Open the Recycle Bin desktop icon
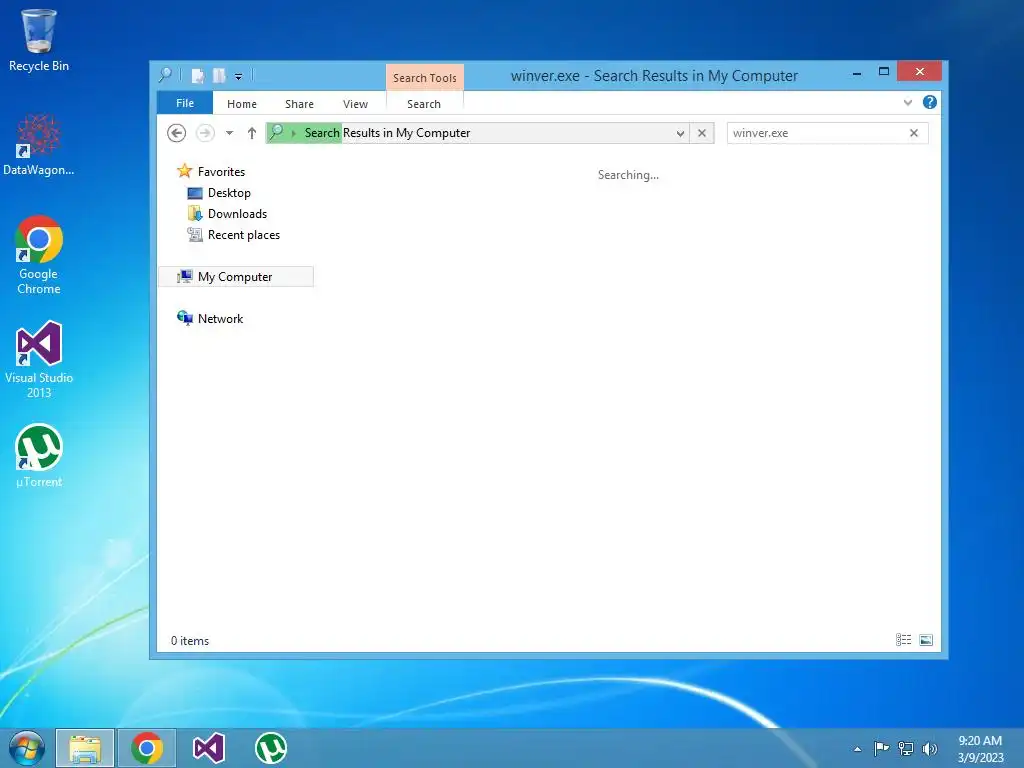The image size is (1024, 768). click(x=39, y=40)
